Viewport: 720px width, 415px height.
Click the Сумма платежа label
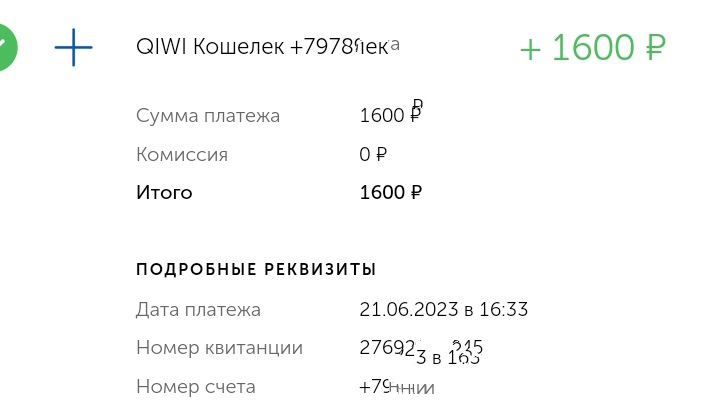208,116
